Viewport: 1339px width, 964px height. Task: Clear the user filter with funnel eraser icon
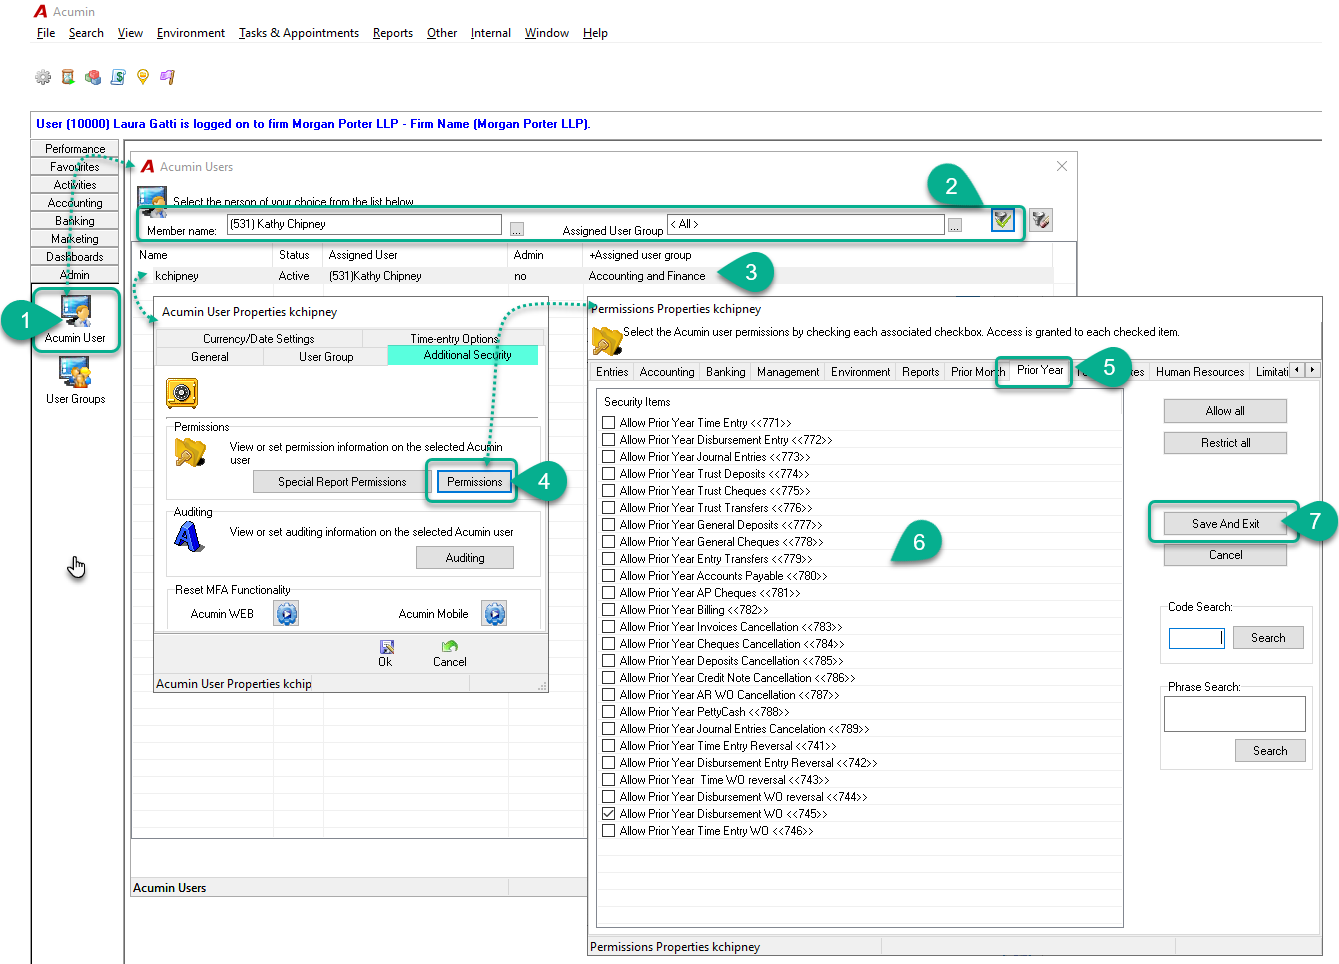pos(1041,219)
